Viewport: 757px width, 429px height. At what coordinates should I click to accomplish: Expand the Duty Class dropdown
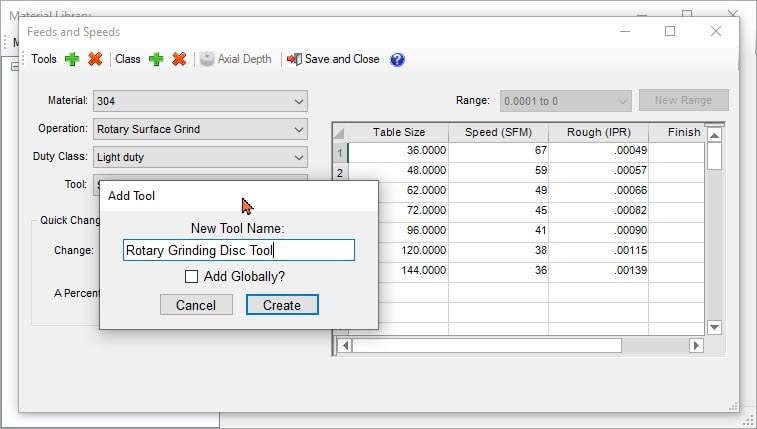[x=299, y=157]
